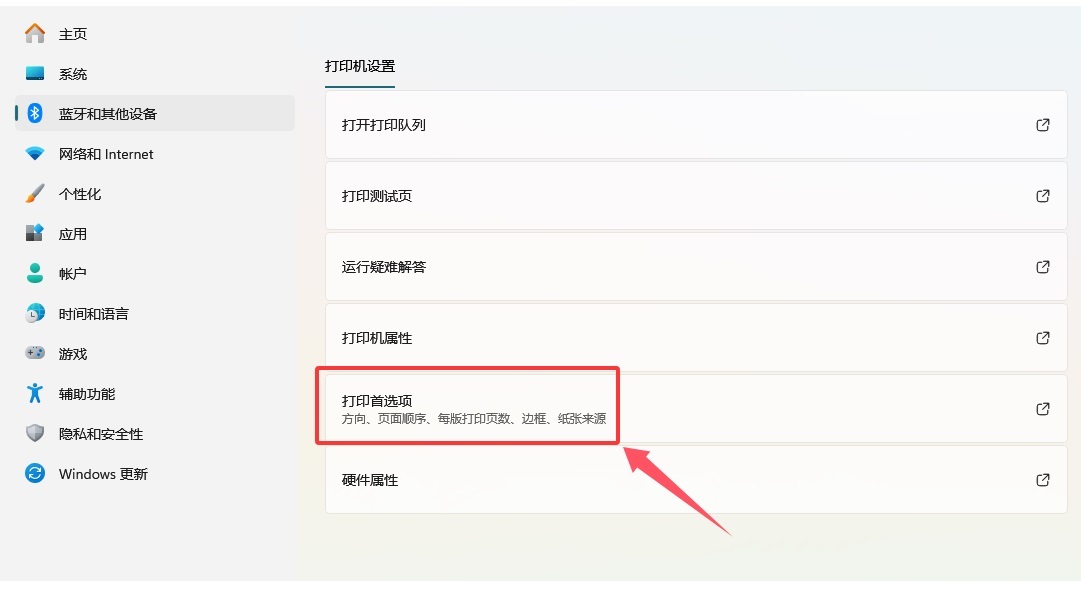
Task: Click the Privacy shield icon
Action: pyautogui.click(x=34, y=433)
